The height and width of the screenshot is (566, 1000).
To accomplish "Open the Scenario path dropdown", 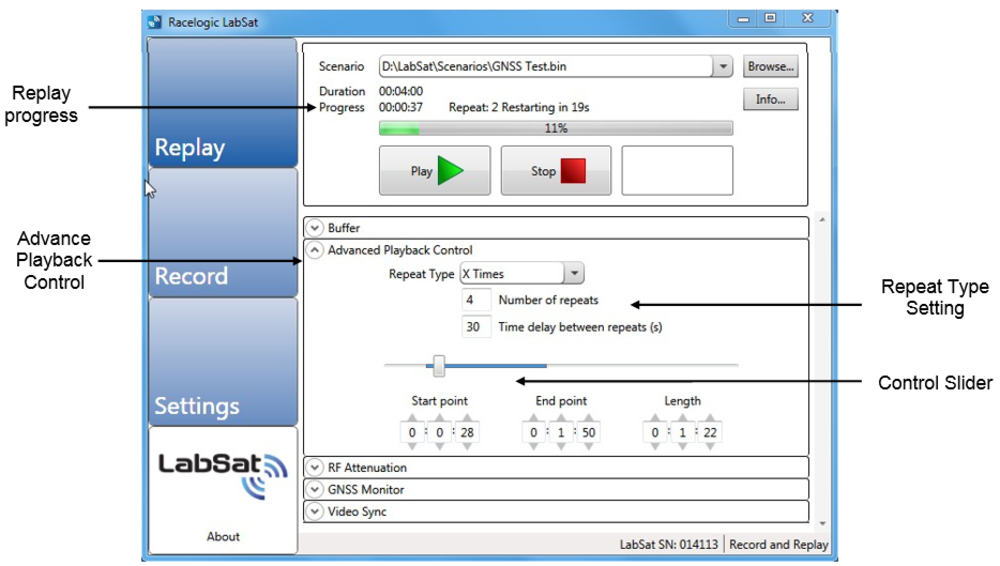I will pos(723,67).
